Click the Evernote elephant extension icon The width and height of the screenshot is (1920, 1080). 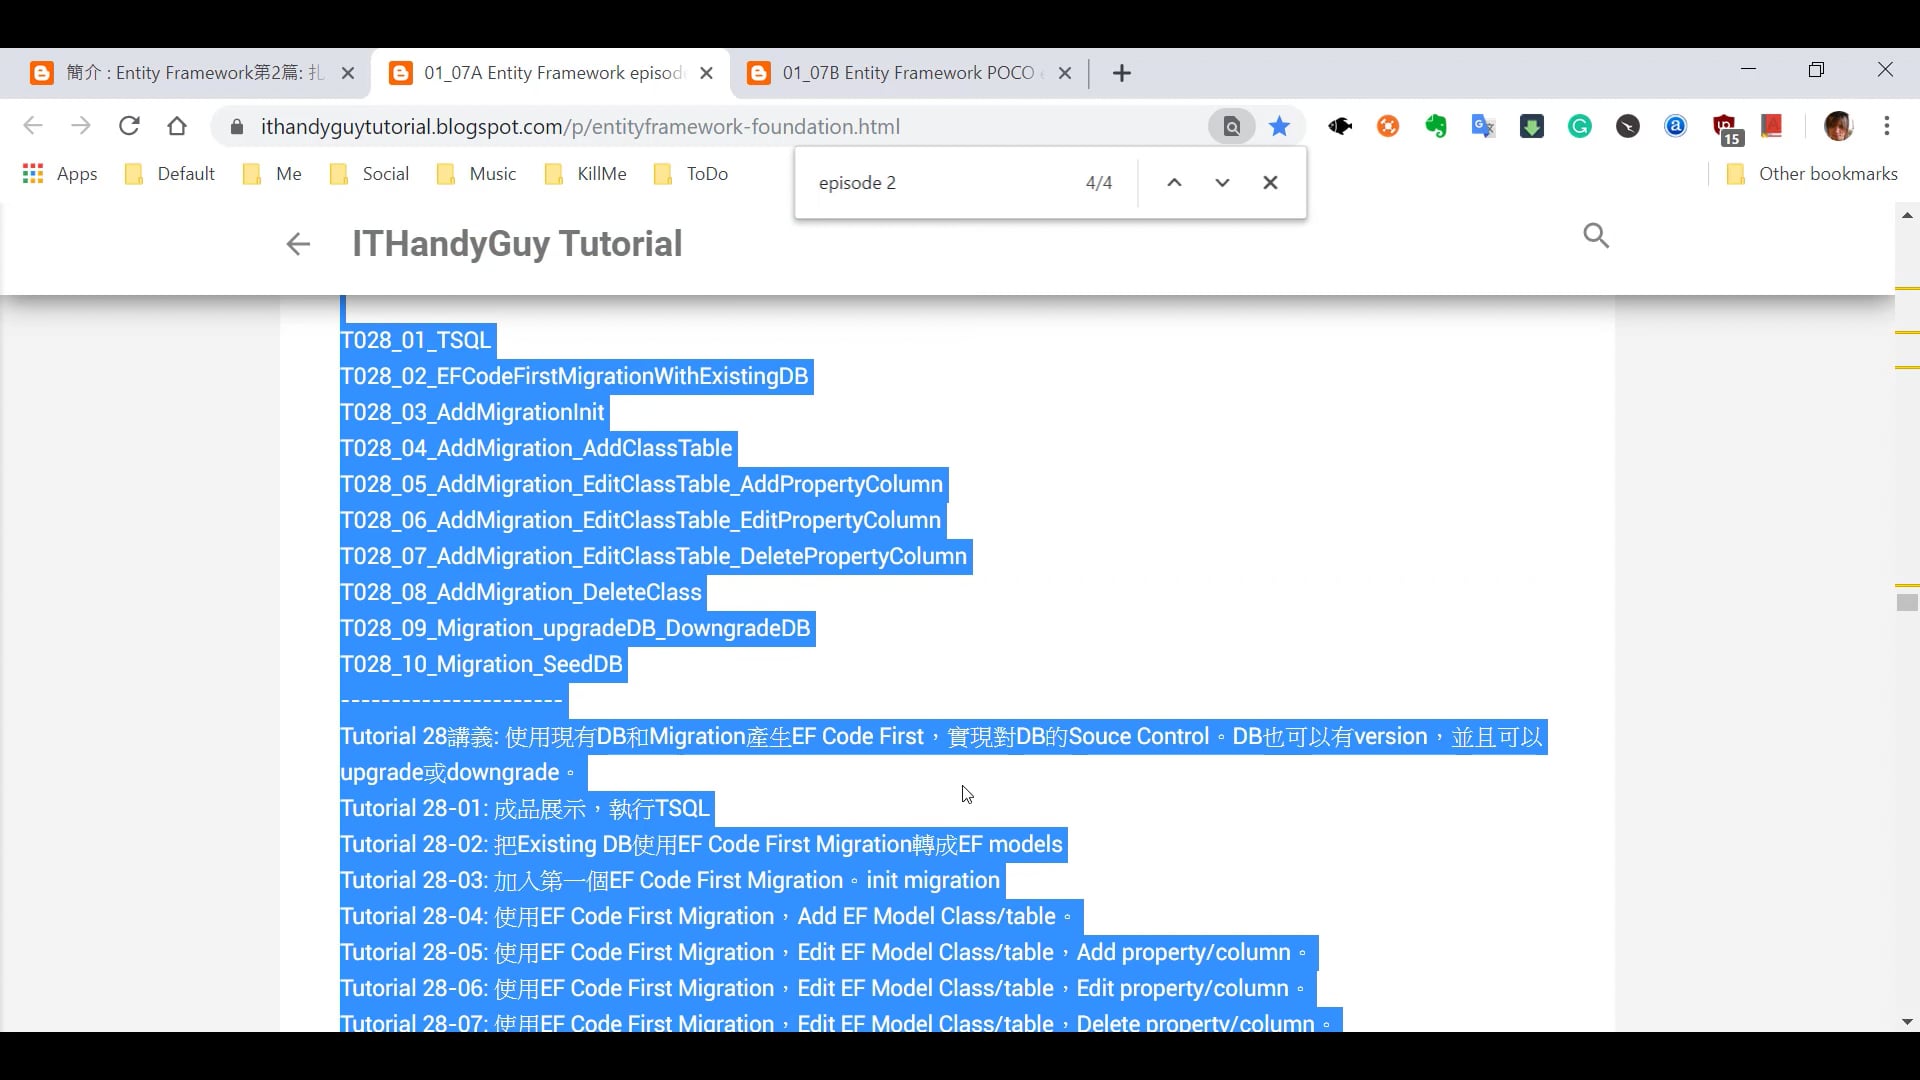pos(1436,126)
